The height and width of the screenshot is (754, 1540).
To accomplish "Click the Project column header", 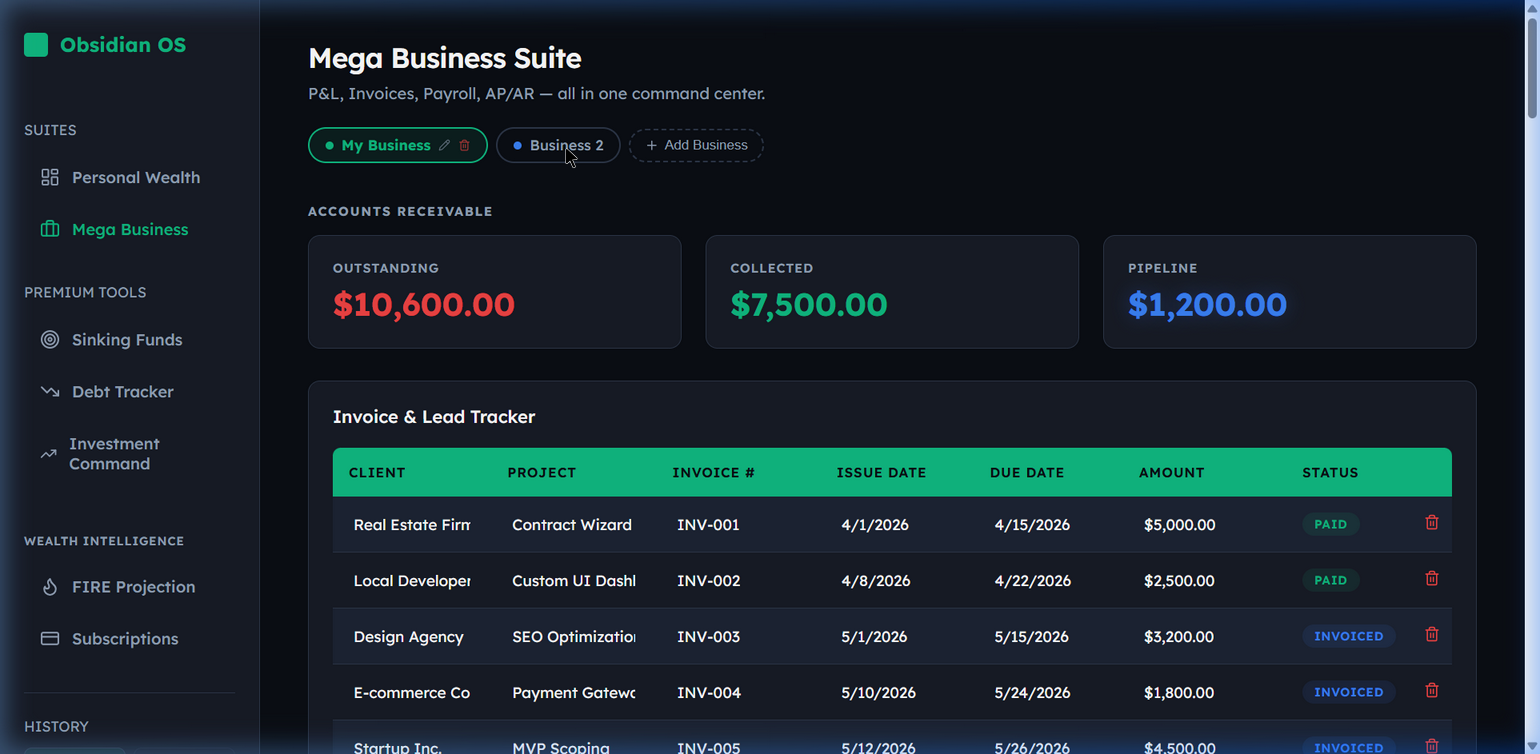I will click(x=542, y=472).
